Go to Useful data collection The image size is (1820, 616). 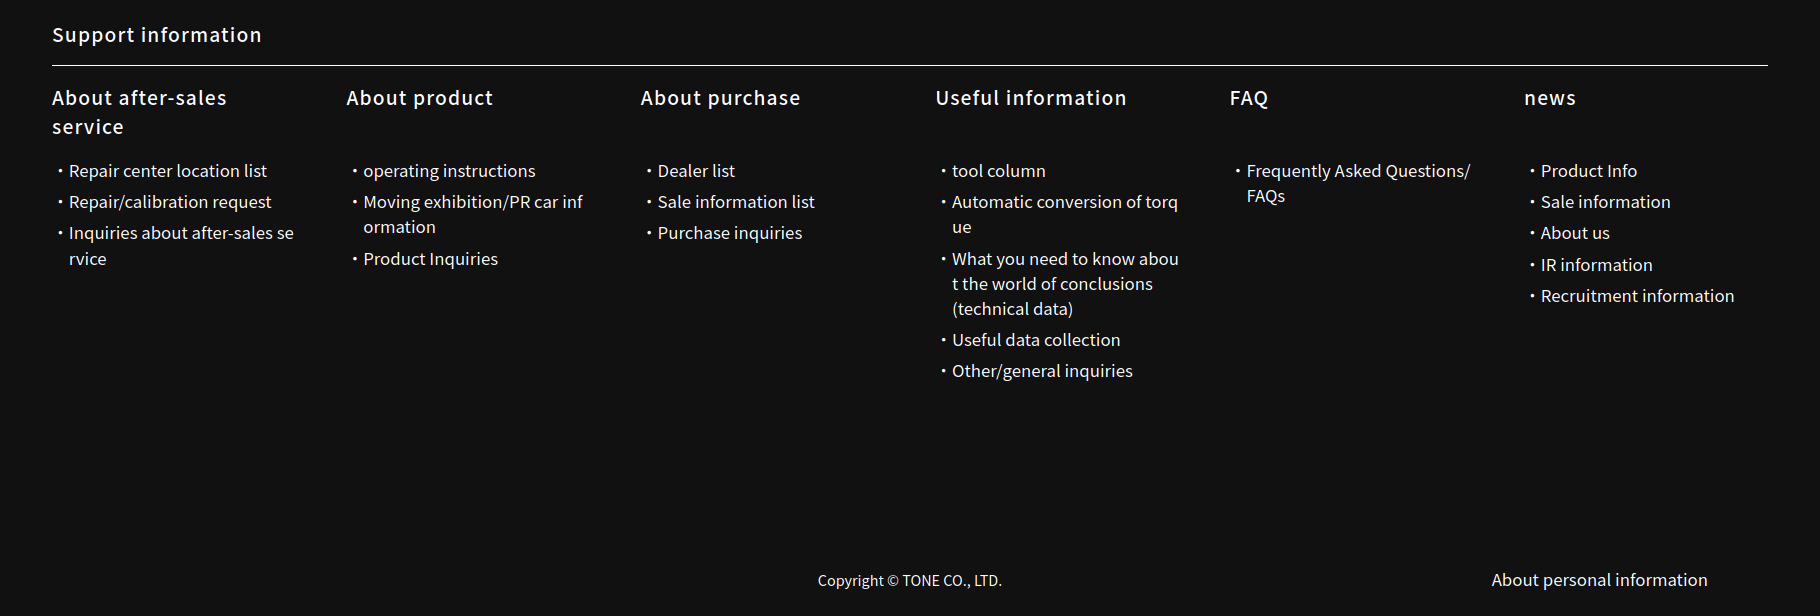tap(1035, 340)
